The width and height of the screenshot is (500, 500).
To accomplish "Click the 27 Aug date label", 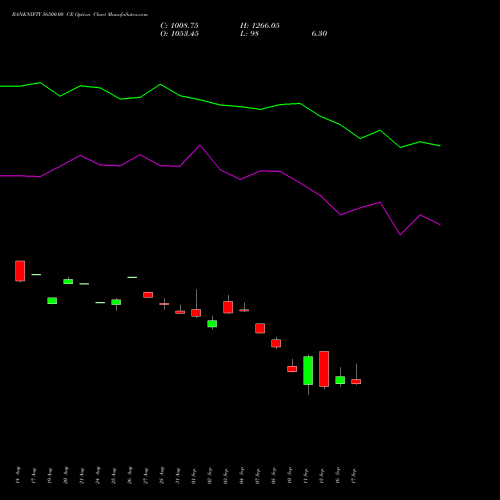I will pos(146,475).
